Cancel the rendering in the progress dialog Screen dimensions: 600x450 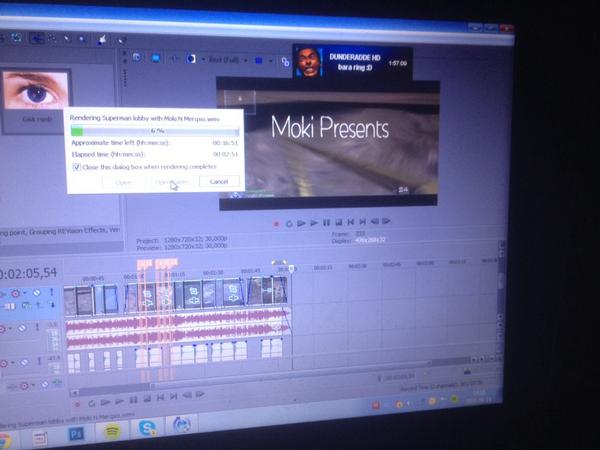coord(219,182)
